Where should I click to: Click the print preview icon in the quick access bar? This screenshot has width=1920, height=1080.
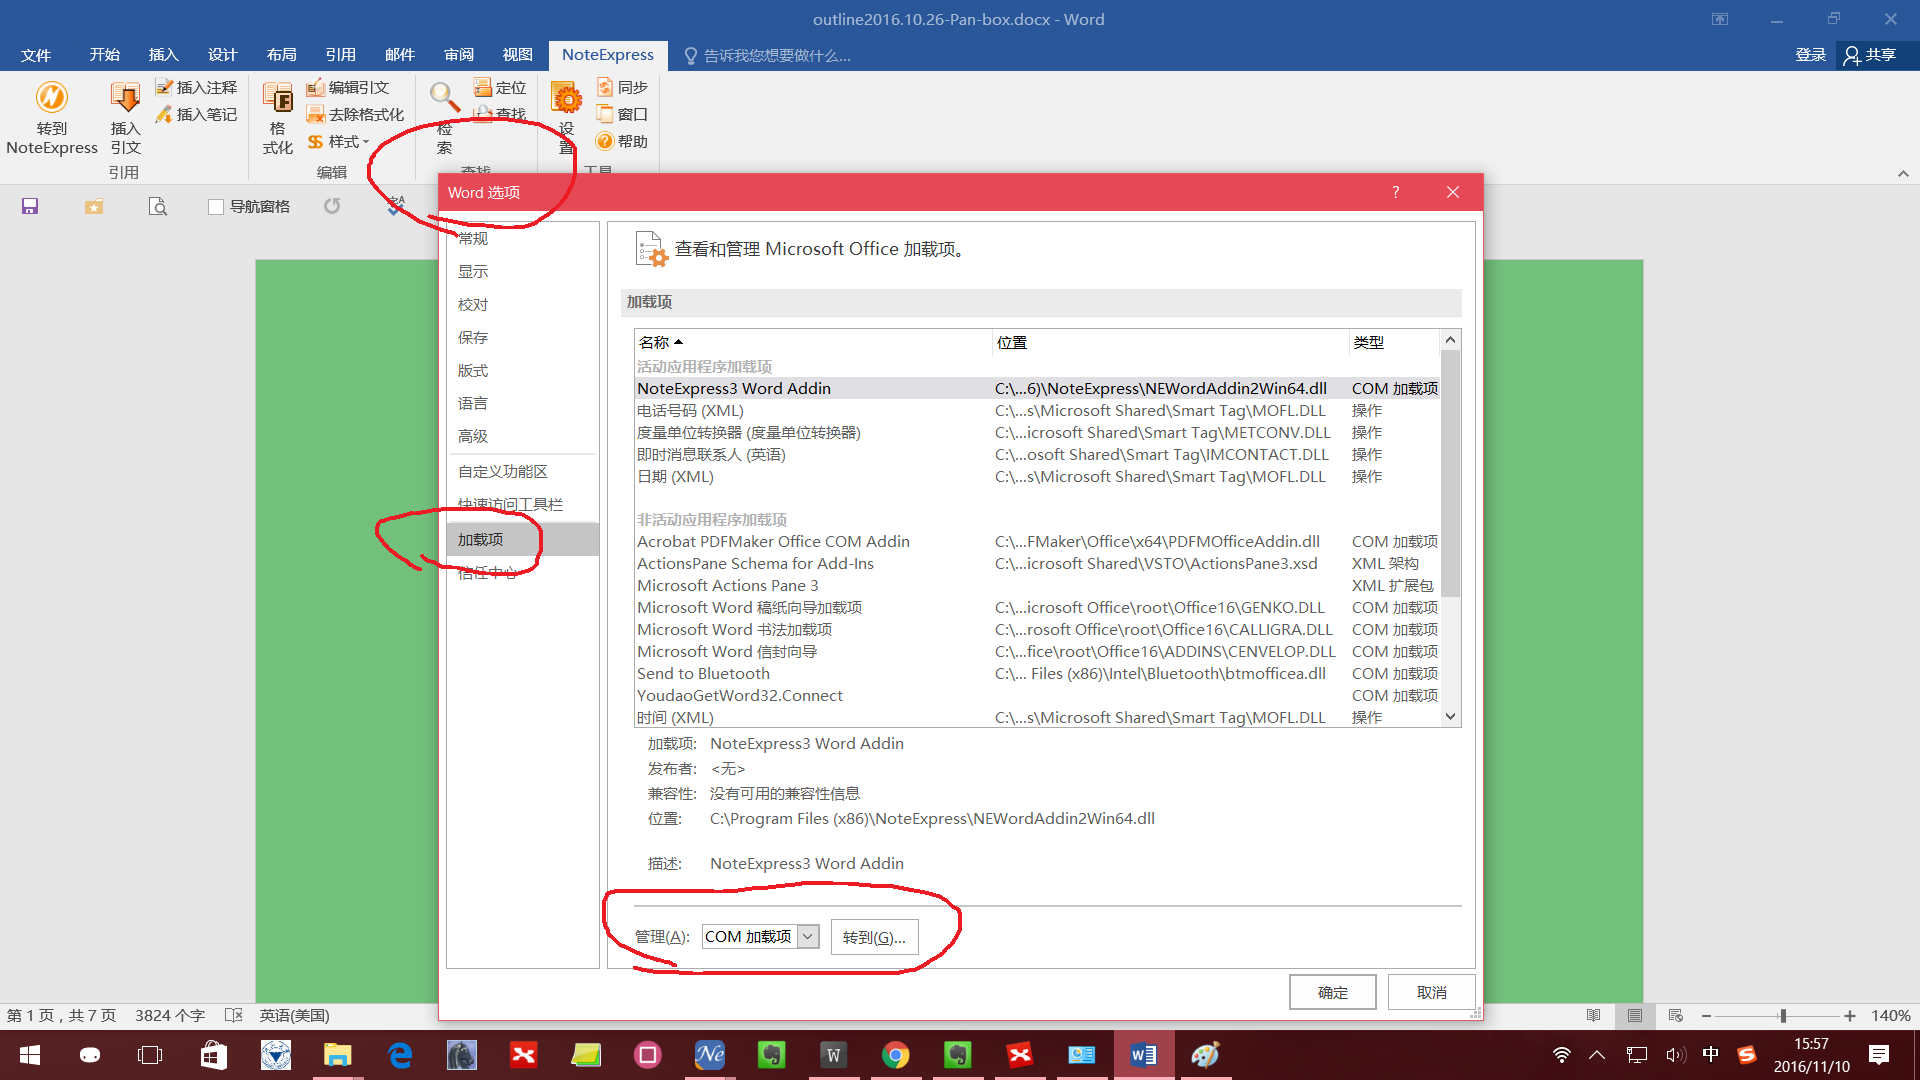tap(158, 206)
